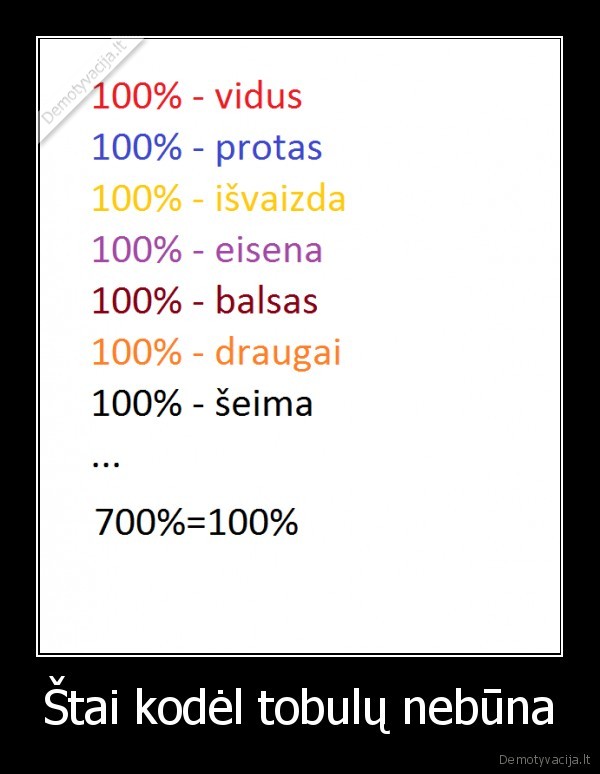Click the word 'protas' in blue
600x774 pixels.
coord(269,149)
